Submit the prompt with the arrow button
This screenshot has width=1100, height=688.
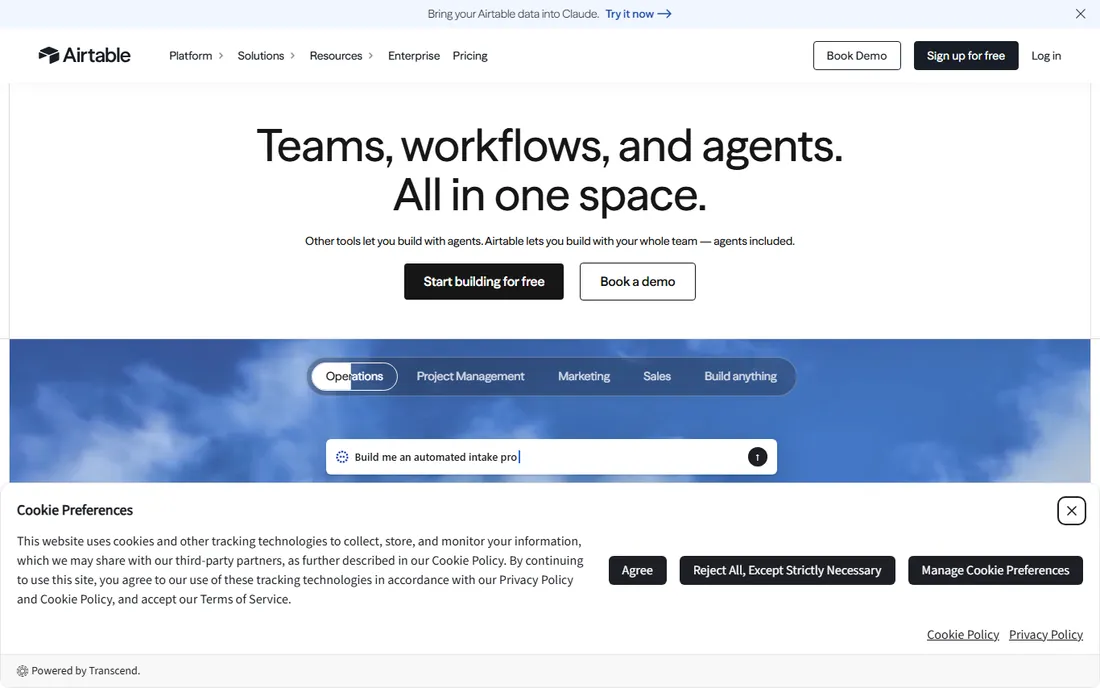tap(757, 457)
